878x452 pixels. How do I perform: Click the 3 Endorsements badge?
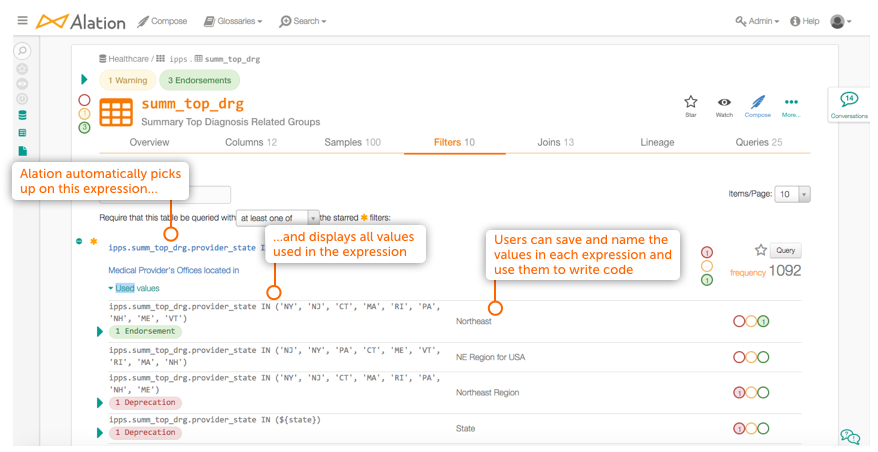[199, 80]
